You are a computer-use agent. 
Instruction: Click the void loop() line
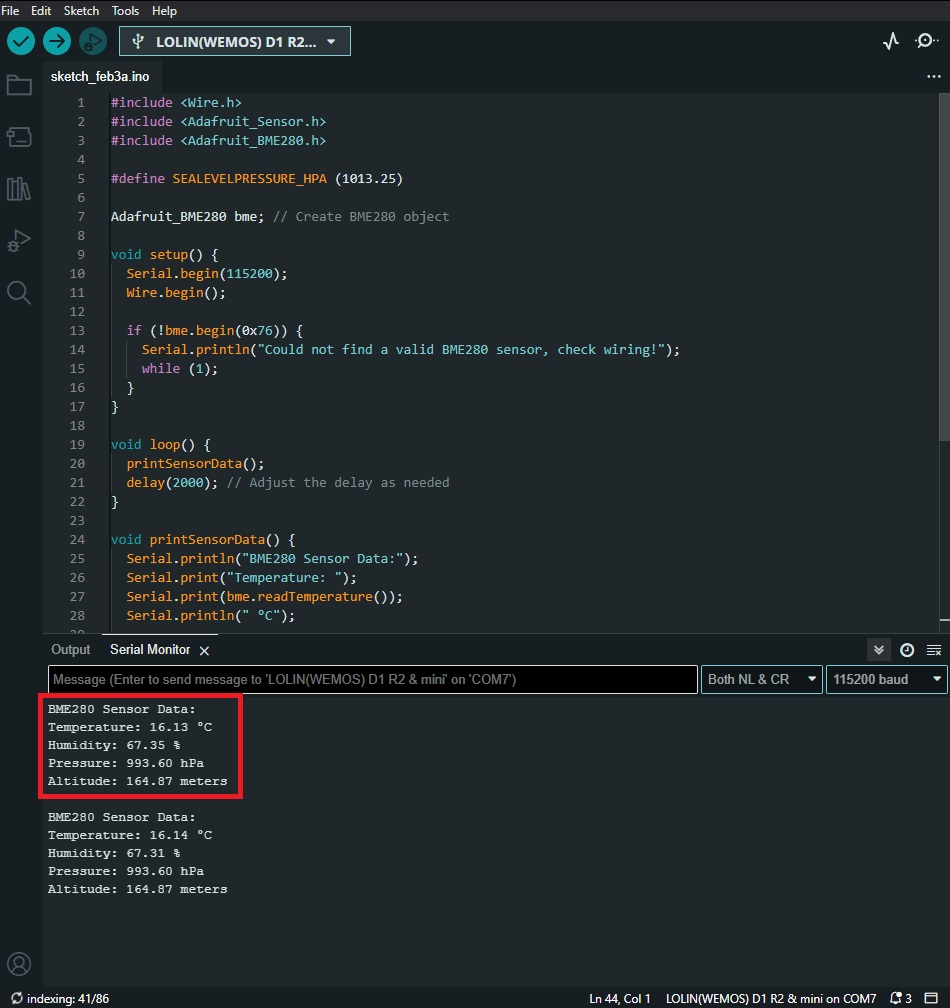(161, 445)
